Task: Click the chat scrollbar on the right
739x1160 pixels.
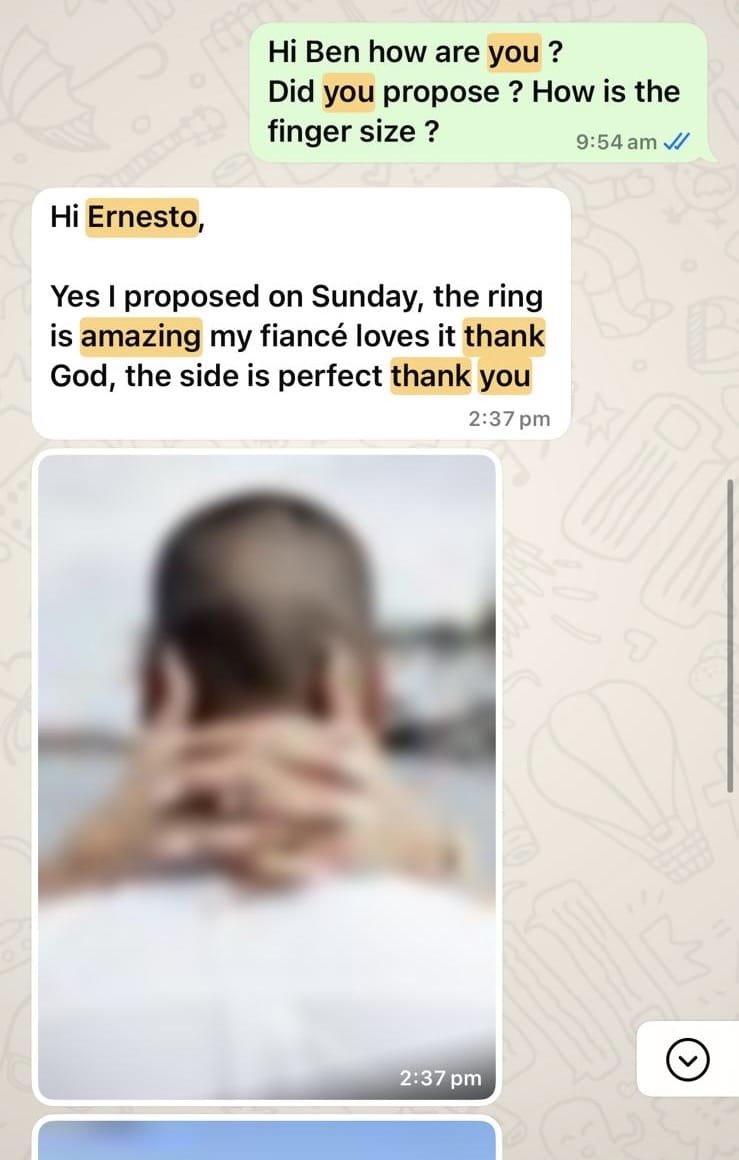Action: (730, 636)
